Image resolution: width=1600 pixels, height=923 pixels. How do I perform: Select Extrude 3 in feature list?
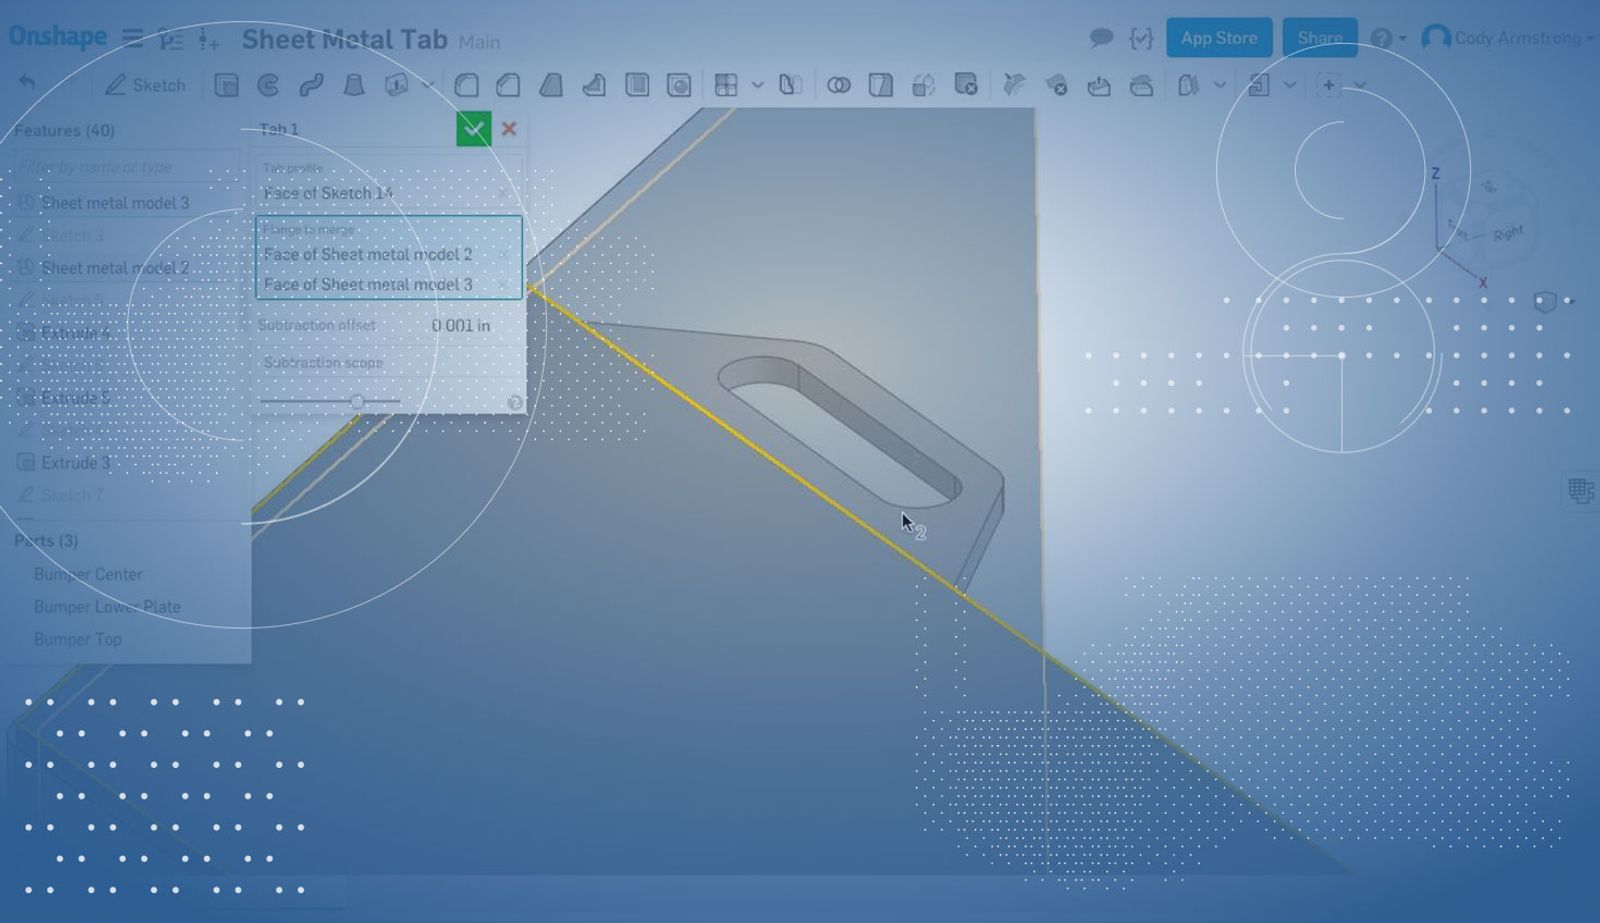(x=76, y=463)
